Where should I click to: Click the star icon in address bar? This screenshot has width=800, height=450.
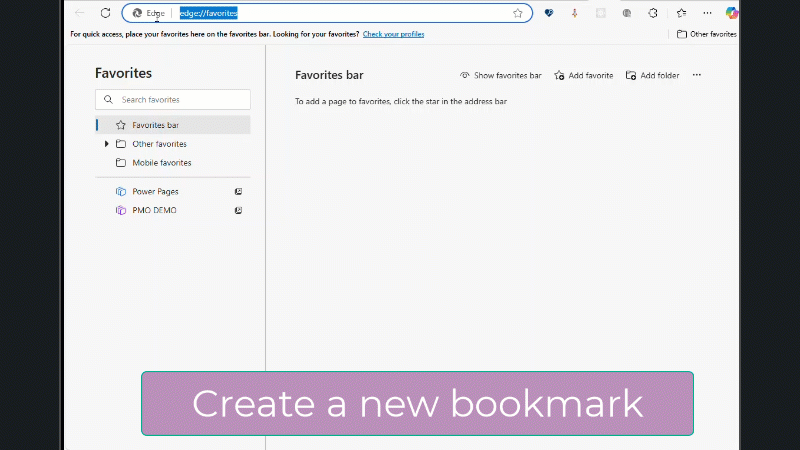518,13
